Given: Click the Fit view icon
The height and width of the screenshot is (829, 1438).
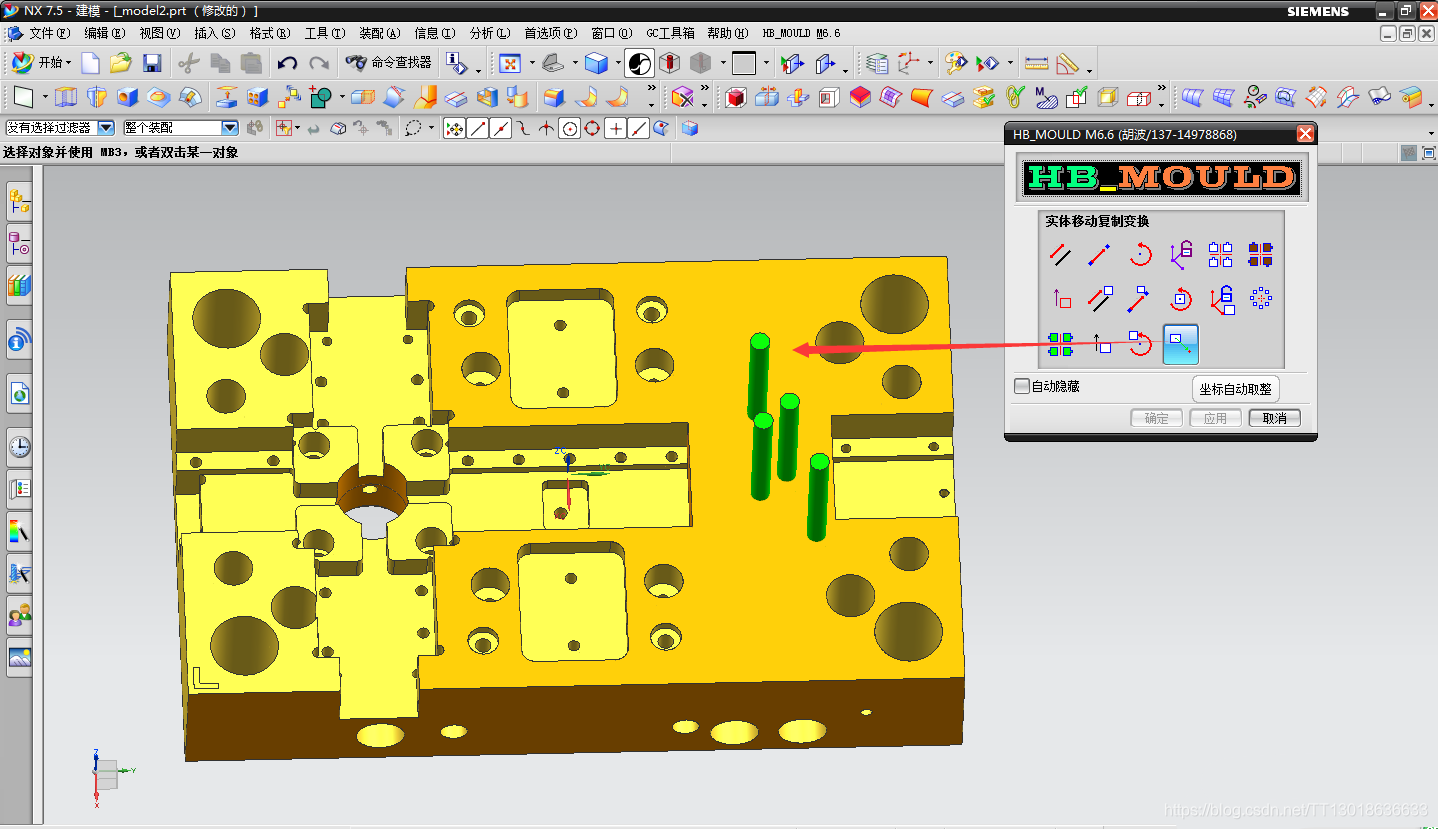Looking at the screenshot, I should (x=510, y=63).
